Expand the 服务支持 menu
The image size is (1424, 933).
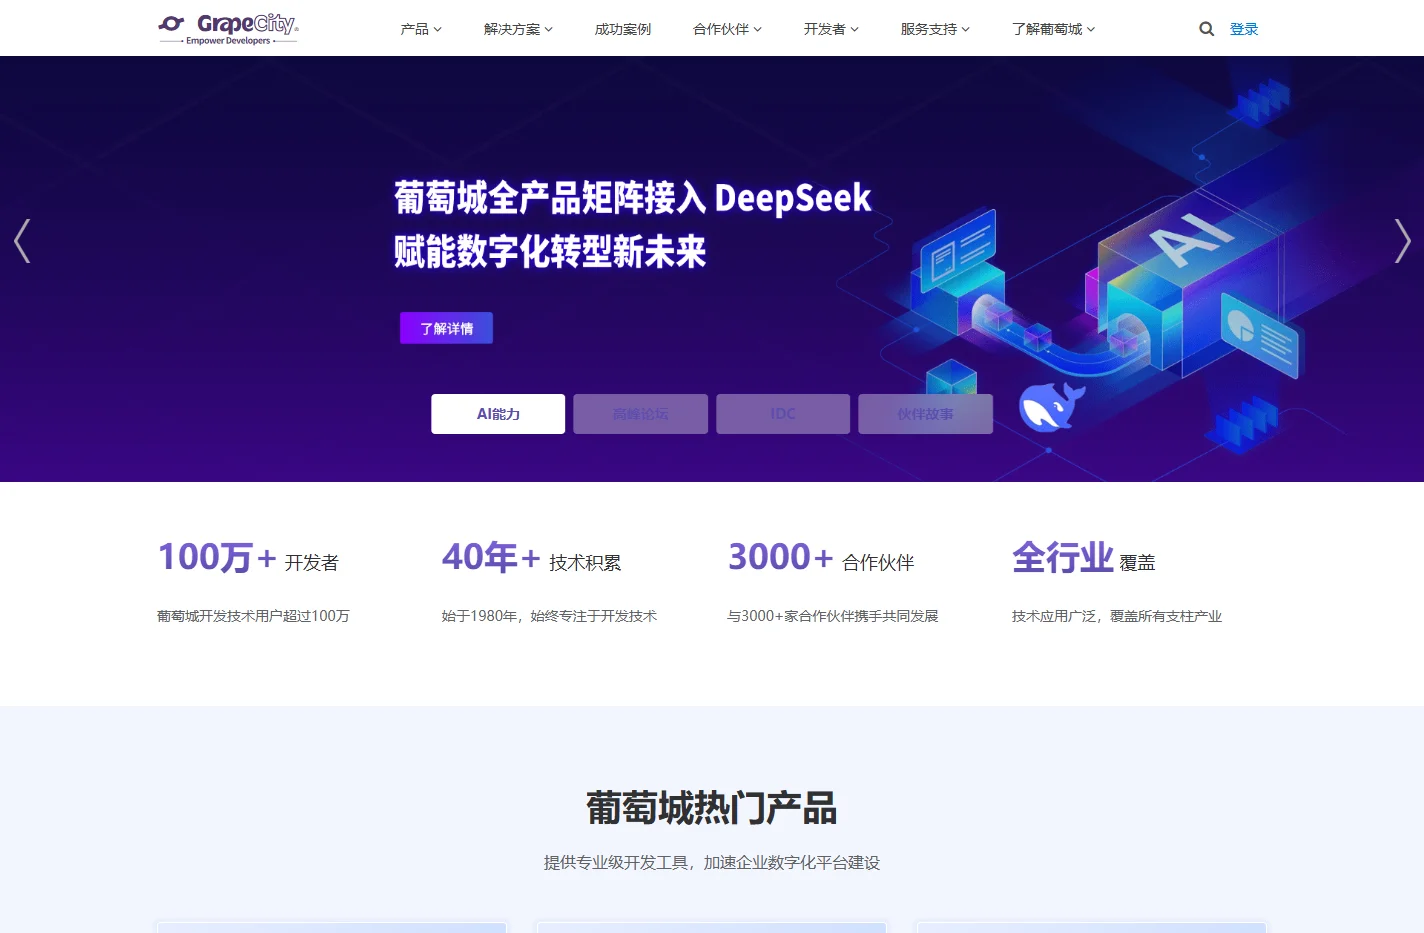pyautogui.click(x=935, y=29)
